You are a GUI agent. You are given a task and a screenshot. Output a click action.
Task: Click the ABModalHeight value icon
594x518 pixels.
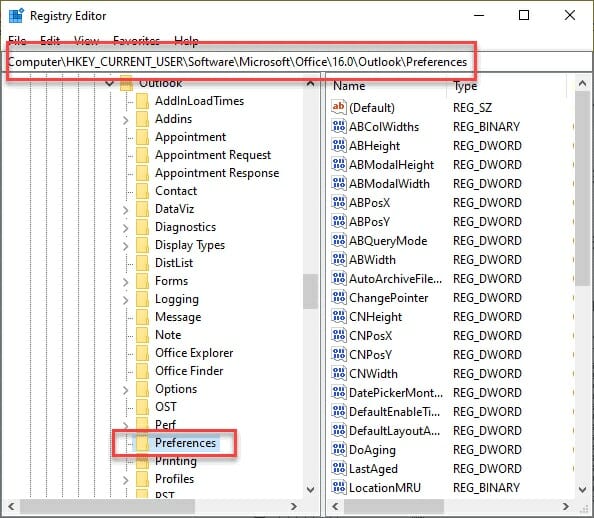(338, 164)
